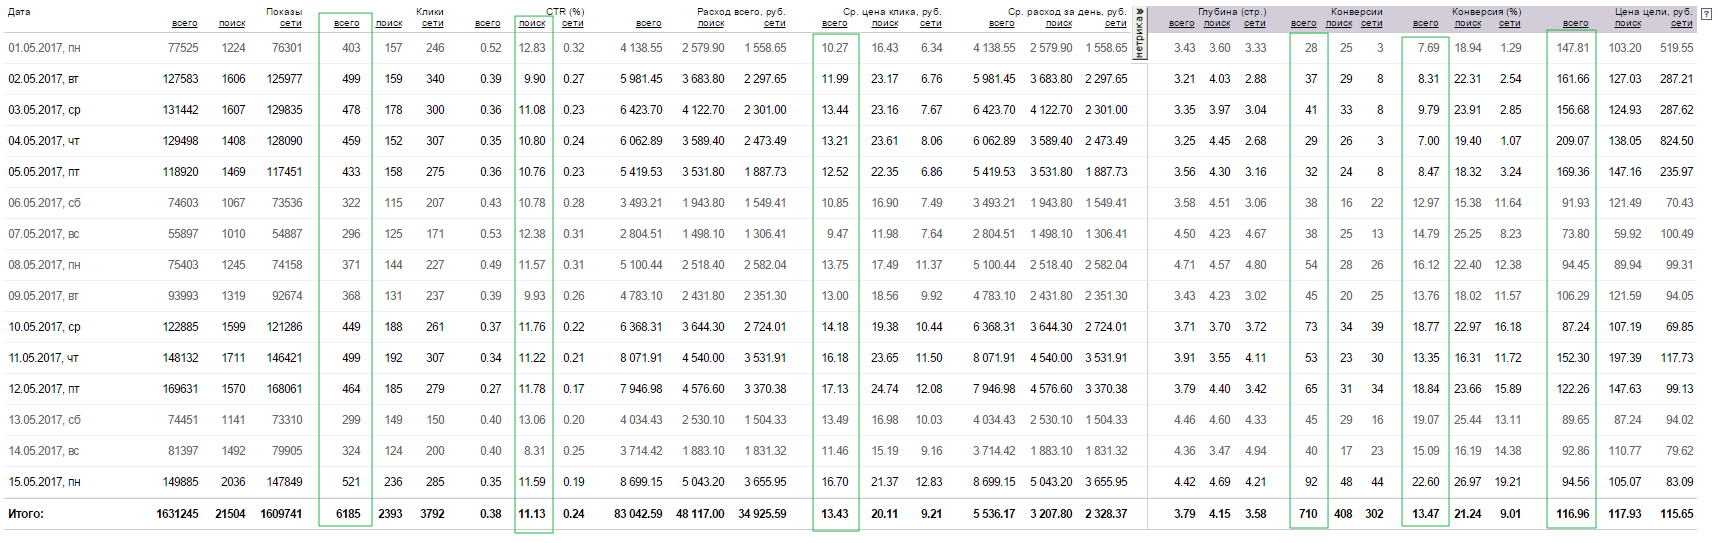The height and width of the screenshot is (543, 1718).
Task: Open the question mark help icon
Action: pos(1706,14)
